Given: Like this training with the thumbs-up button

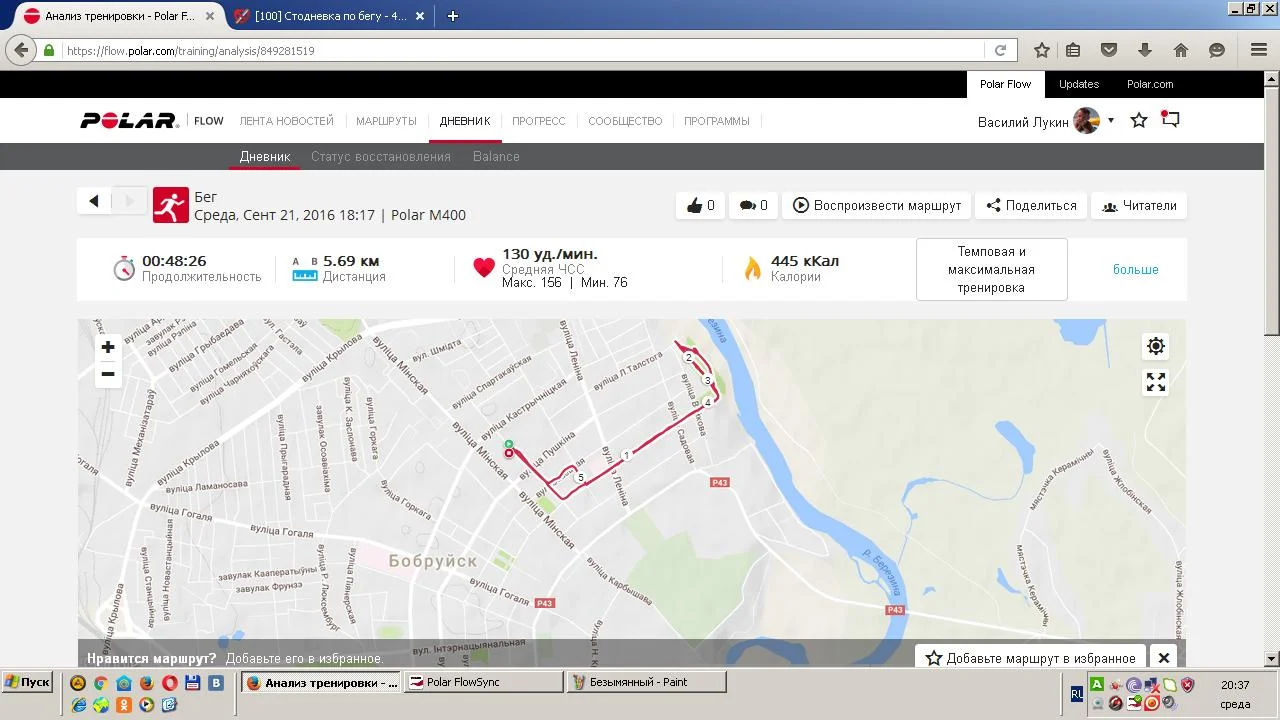Looking at the screenshot, I should (x=700, y=205).
